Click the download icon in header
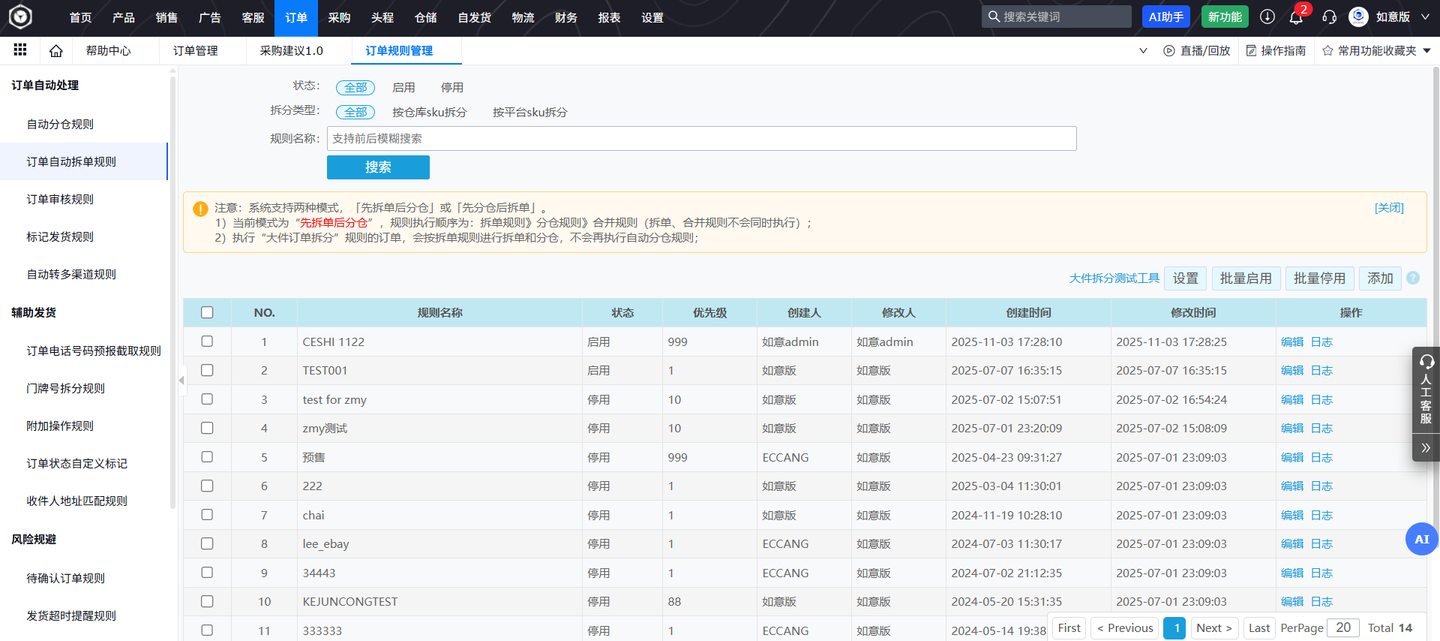 click(1267, 17)
